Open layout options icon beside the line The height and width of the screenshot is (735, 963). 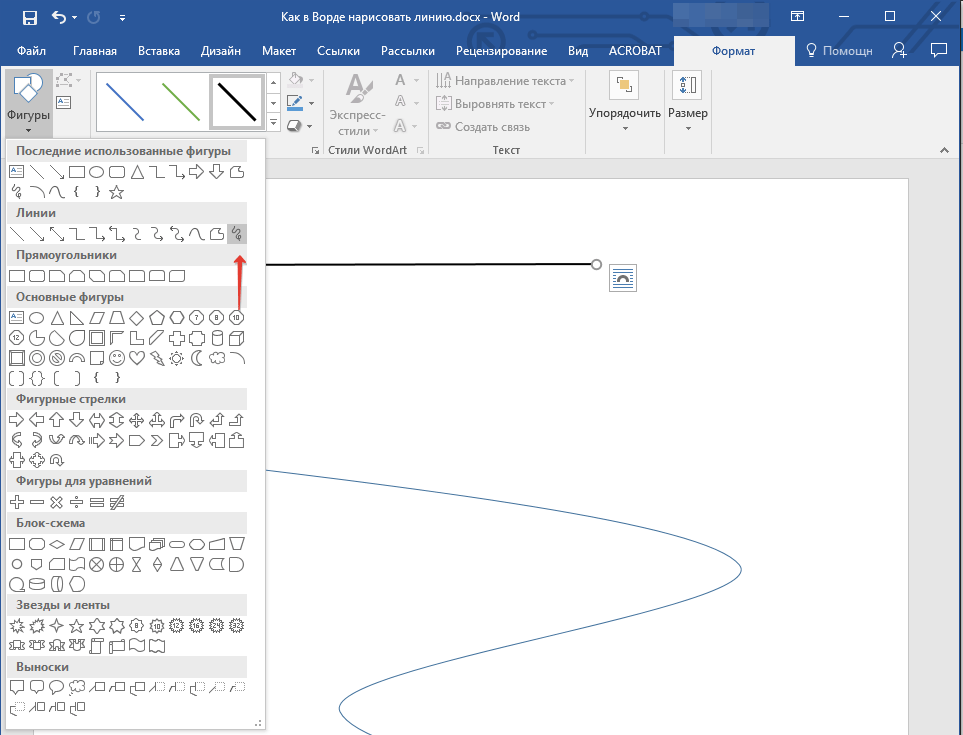click(623, 279)
